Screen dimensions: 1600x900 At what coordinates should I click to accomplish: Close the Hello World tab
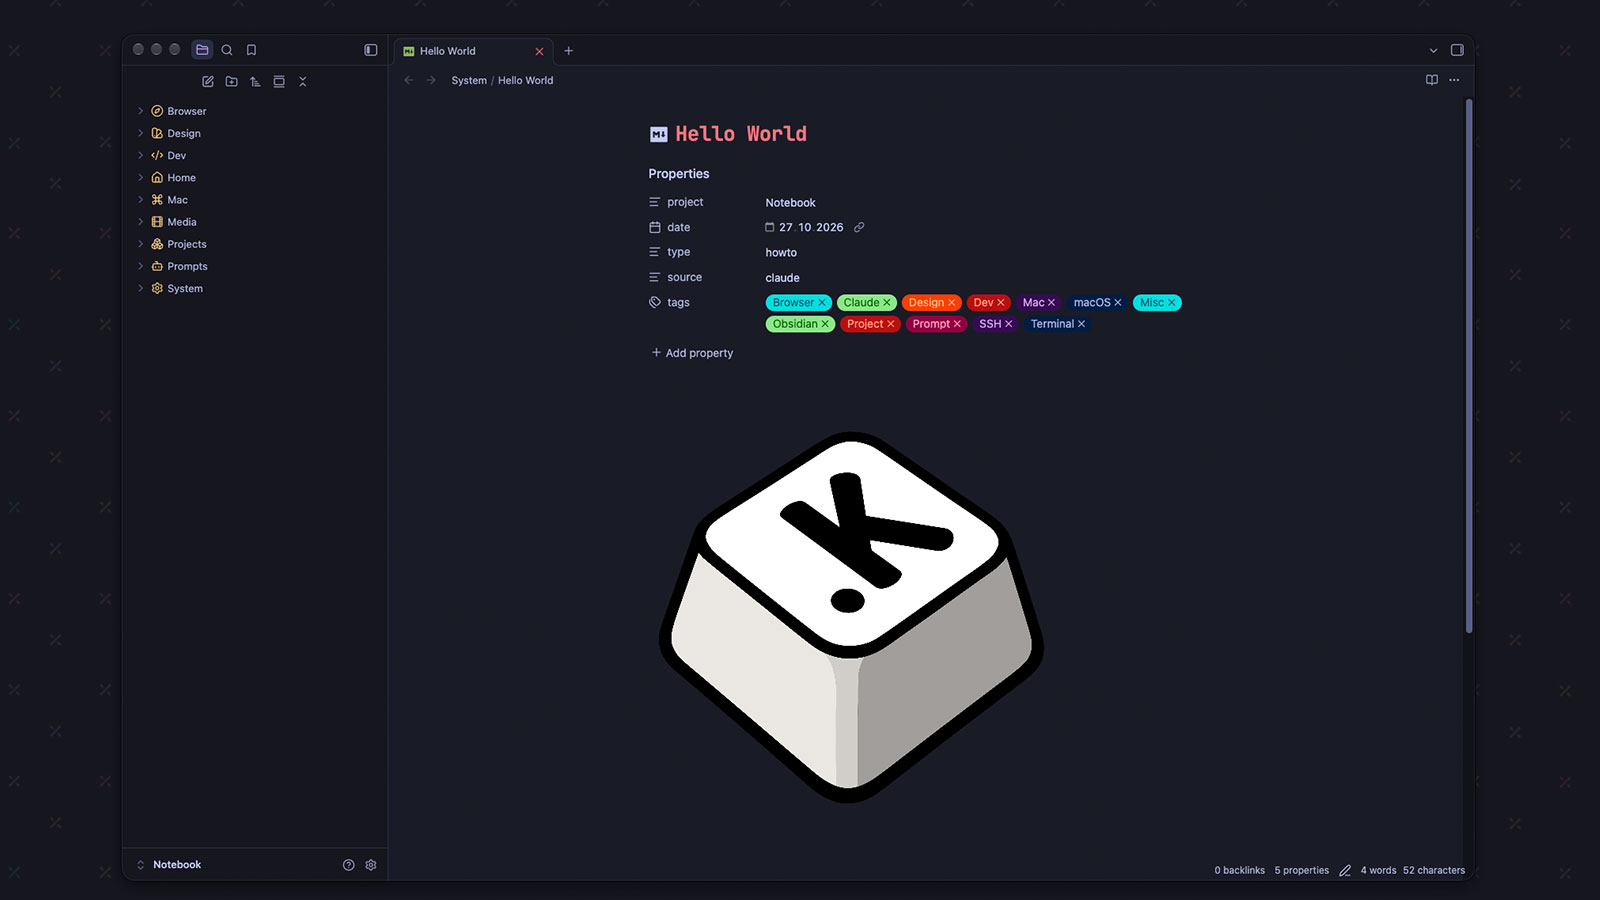point(539,51)
